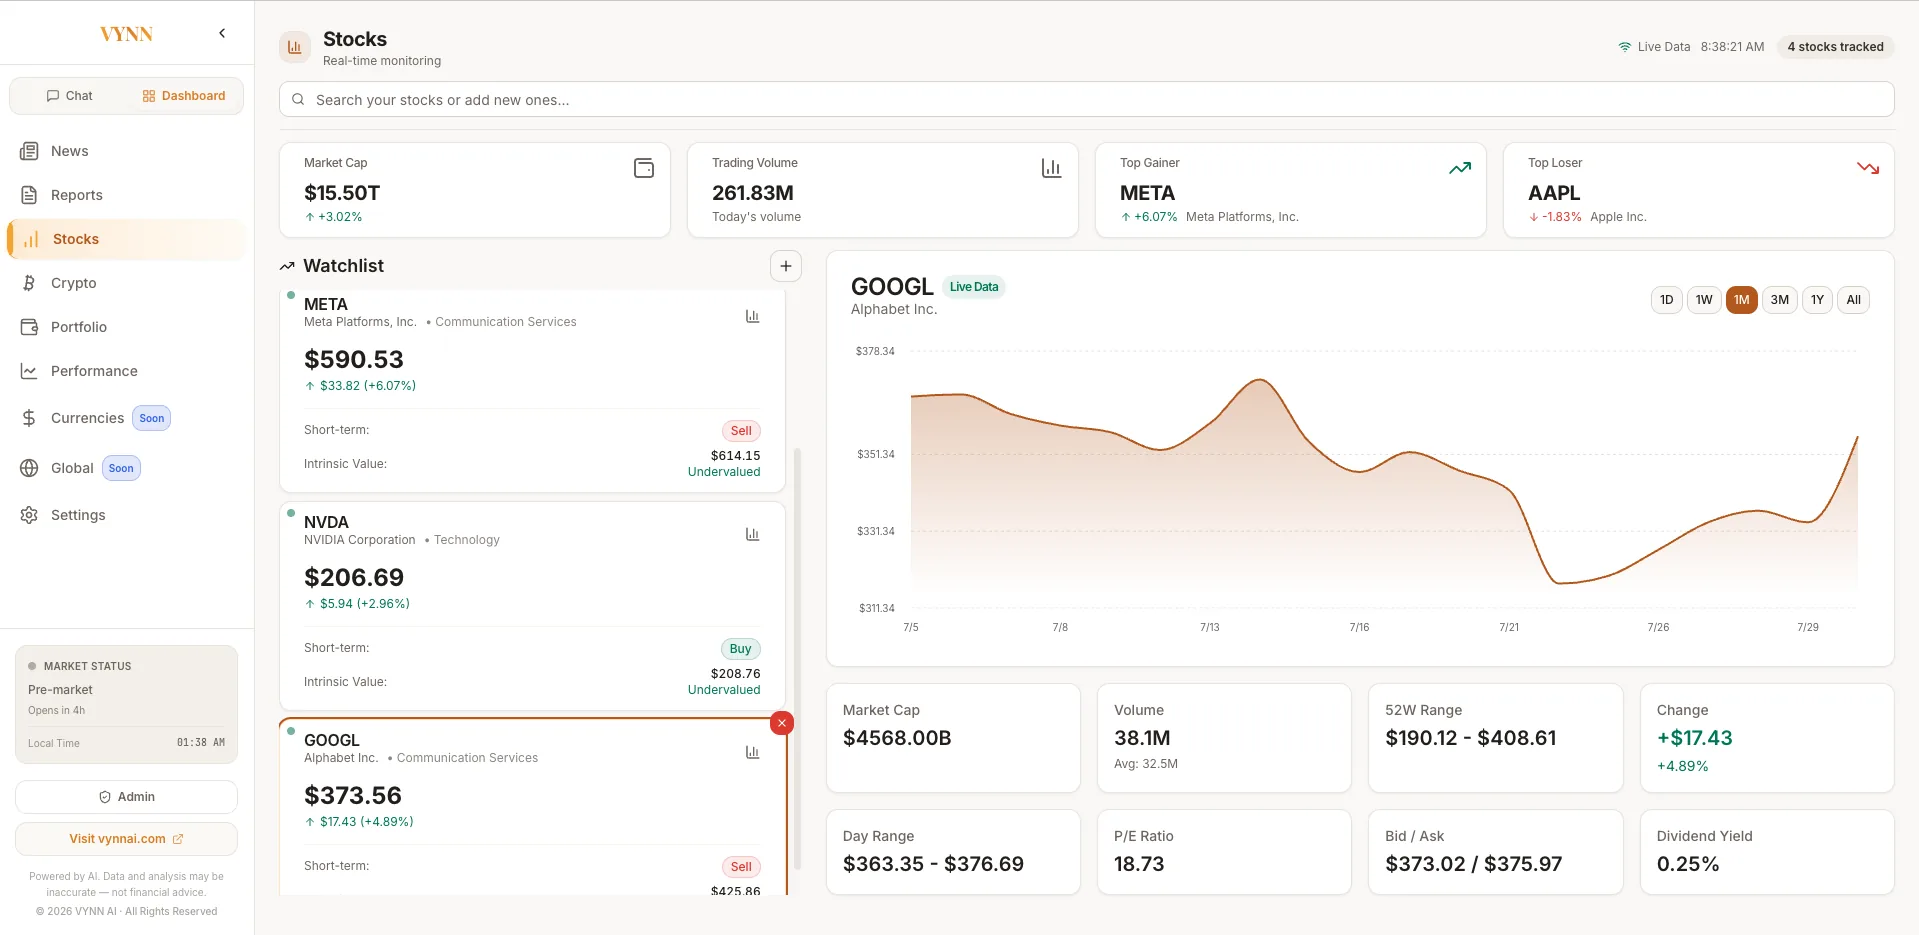Set chart range to 1W
The height and width of the screenshot is (935, 1919).
1704,300
